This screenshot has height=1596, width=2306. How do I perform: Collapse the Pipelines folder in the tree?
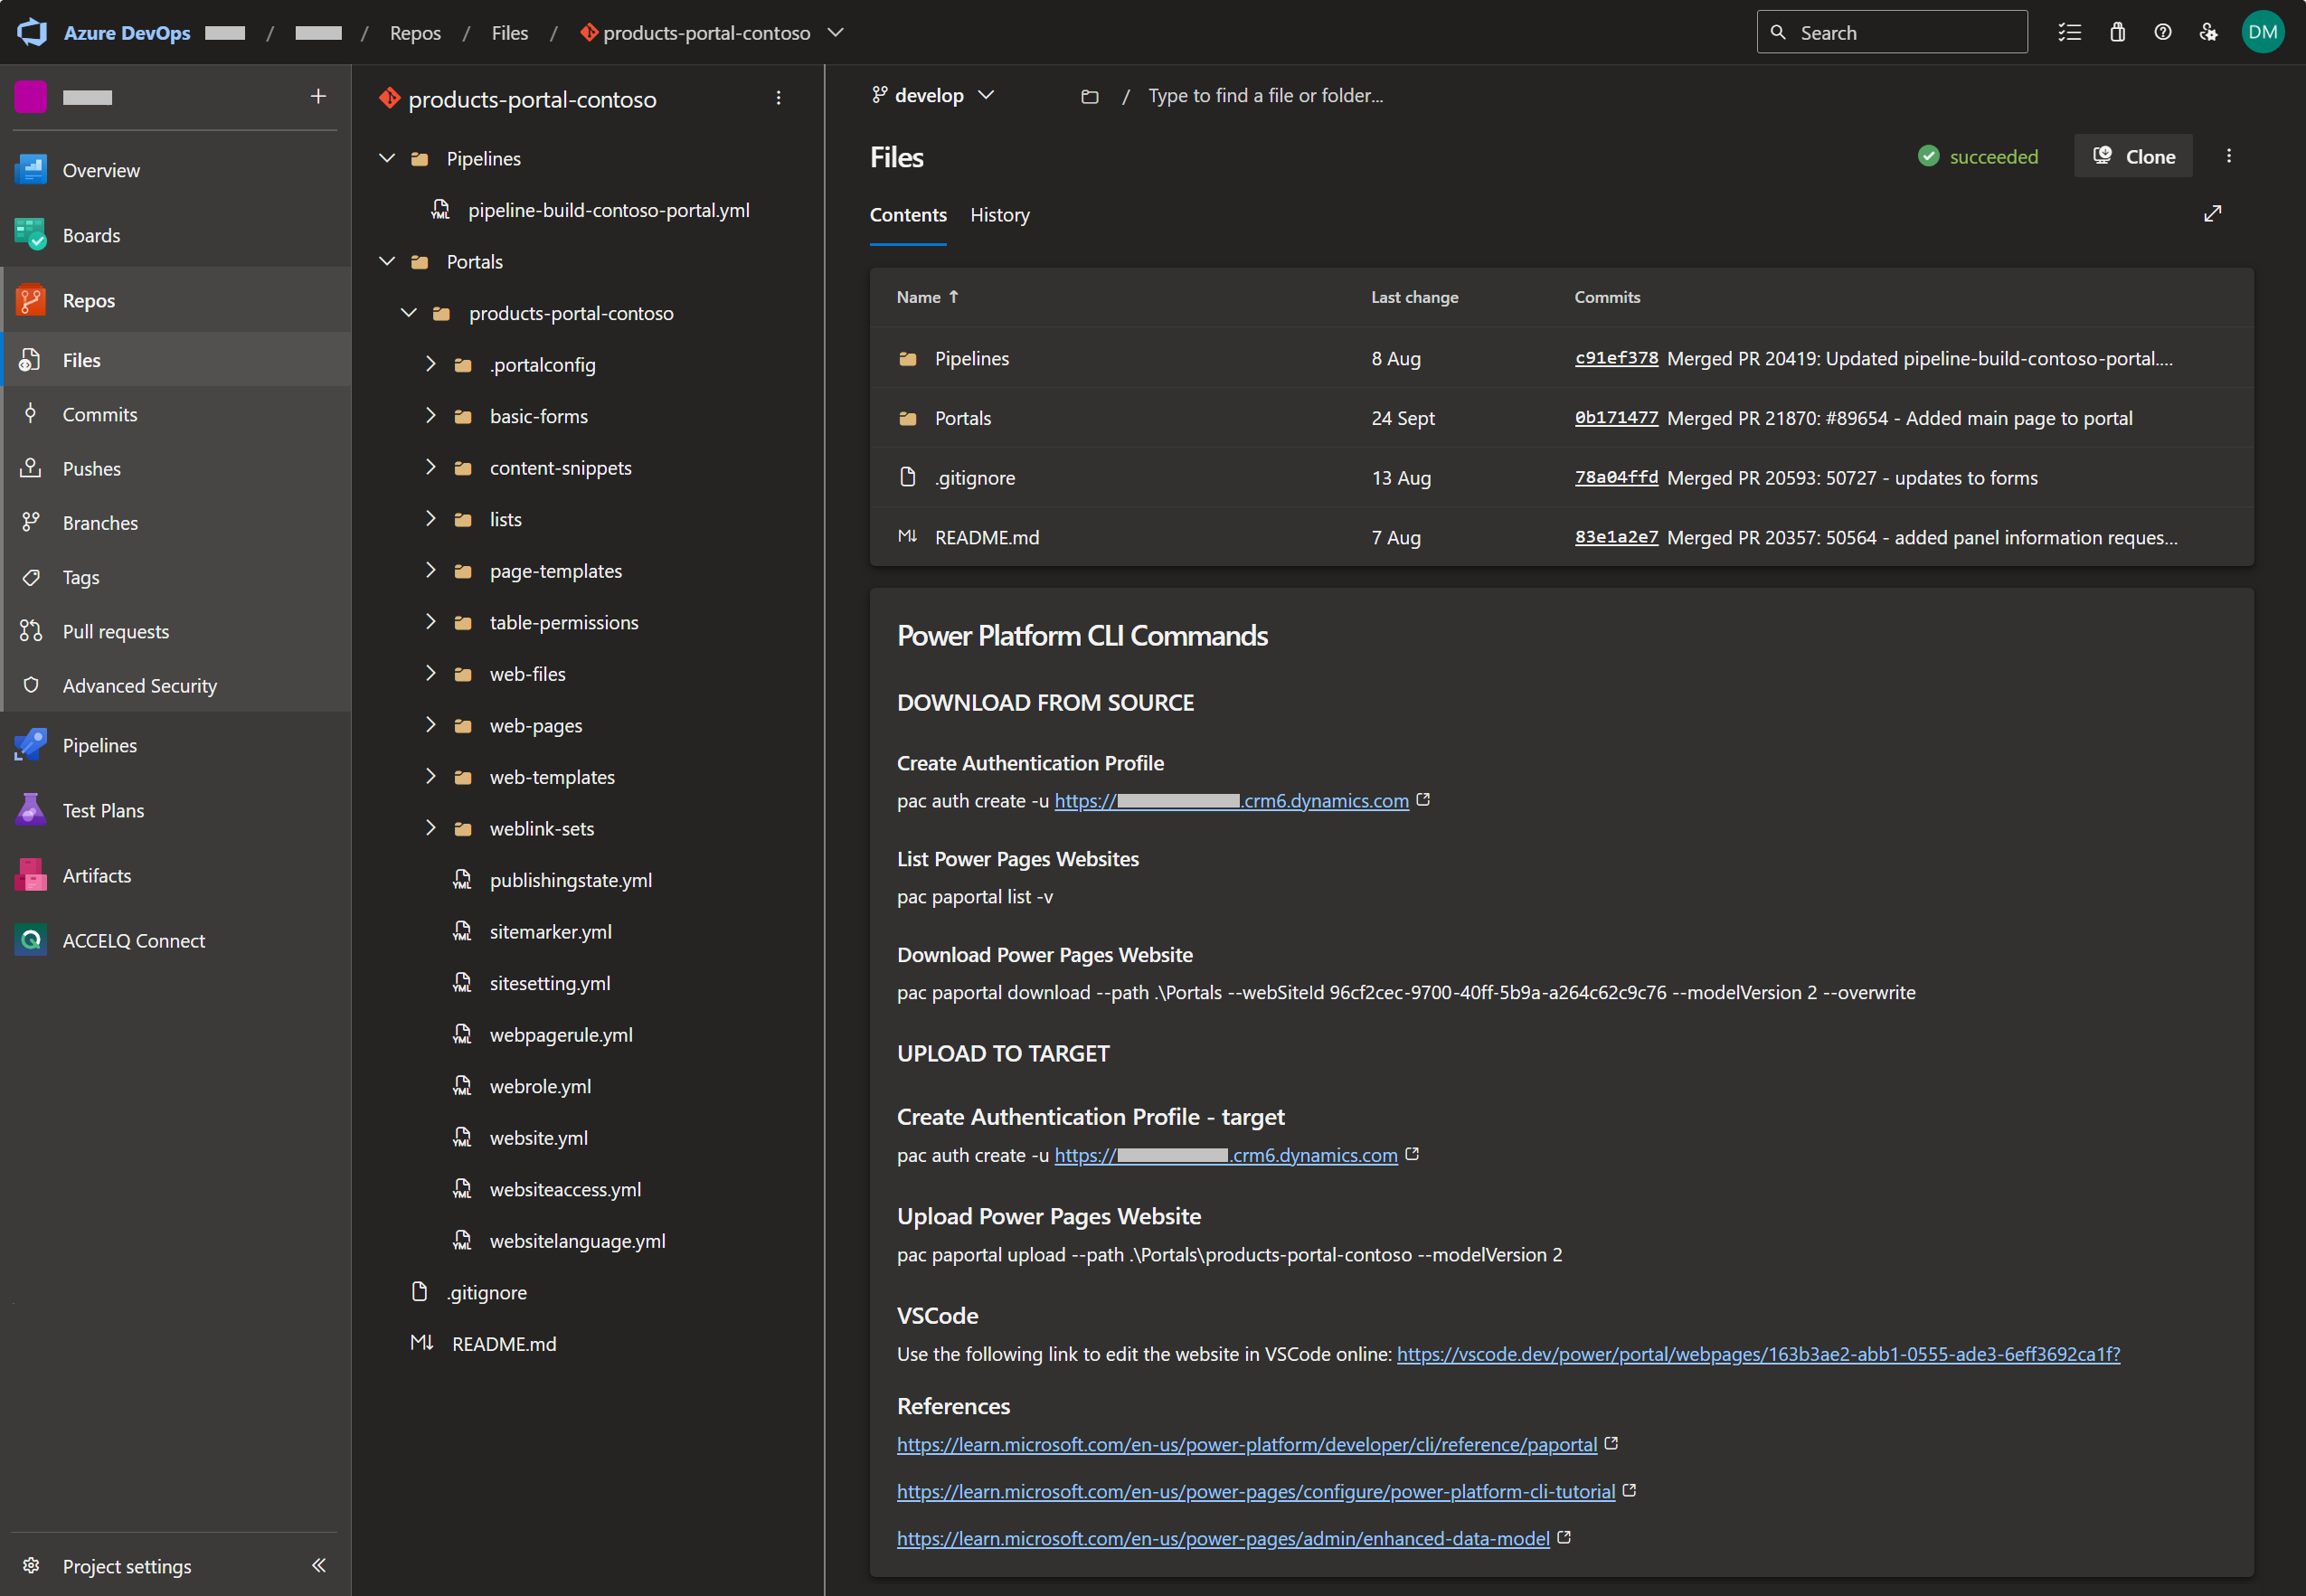pos(387,158)
